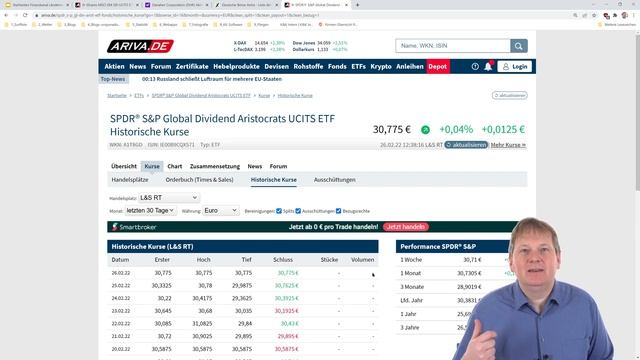Open the Mehr Kurse link
The image size is (640, 360).
tap(508, 145)
